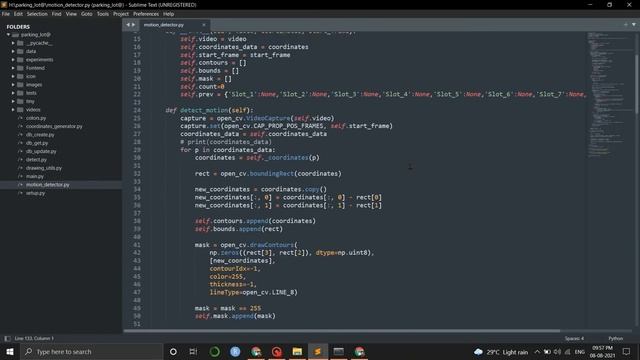Open the Selection menu

pos(37,14)
